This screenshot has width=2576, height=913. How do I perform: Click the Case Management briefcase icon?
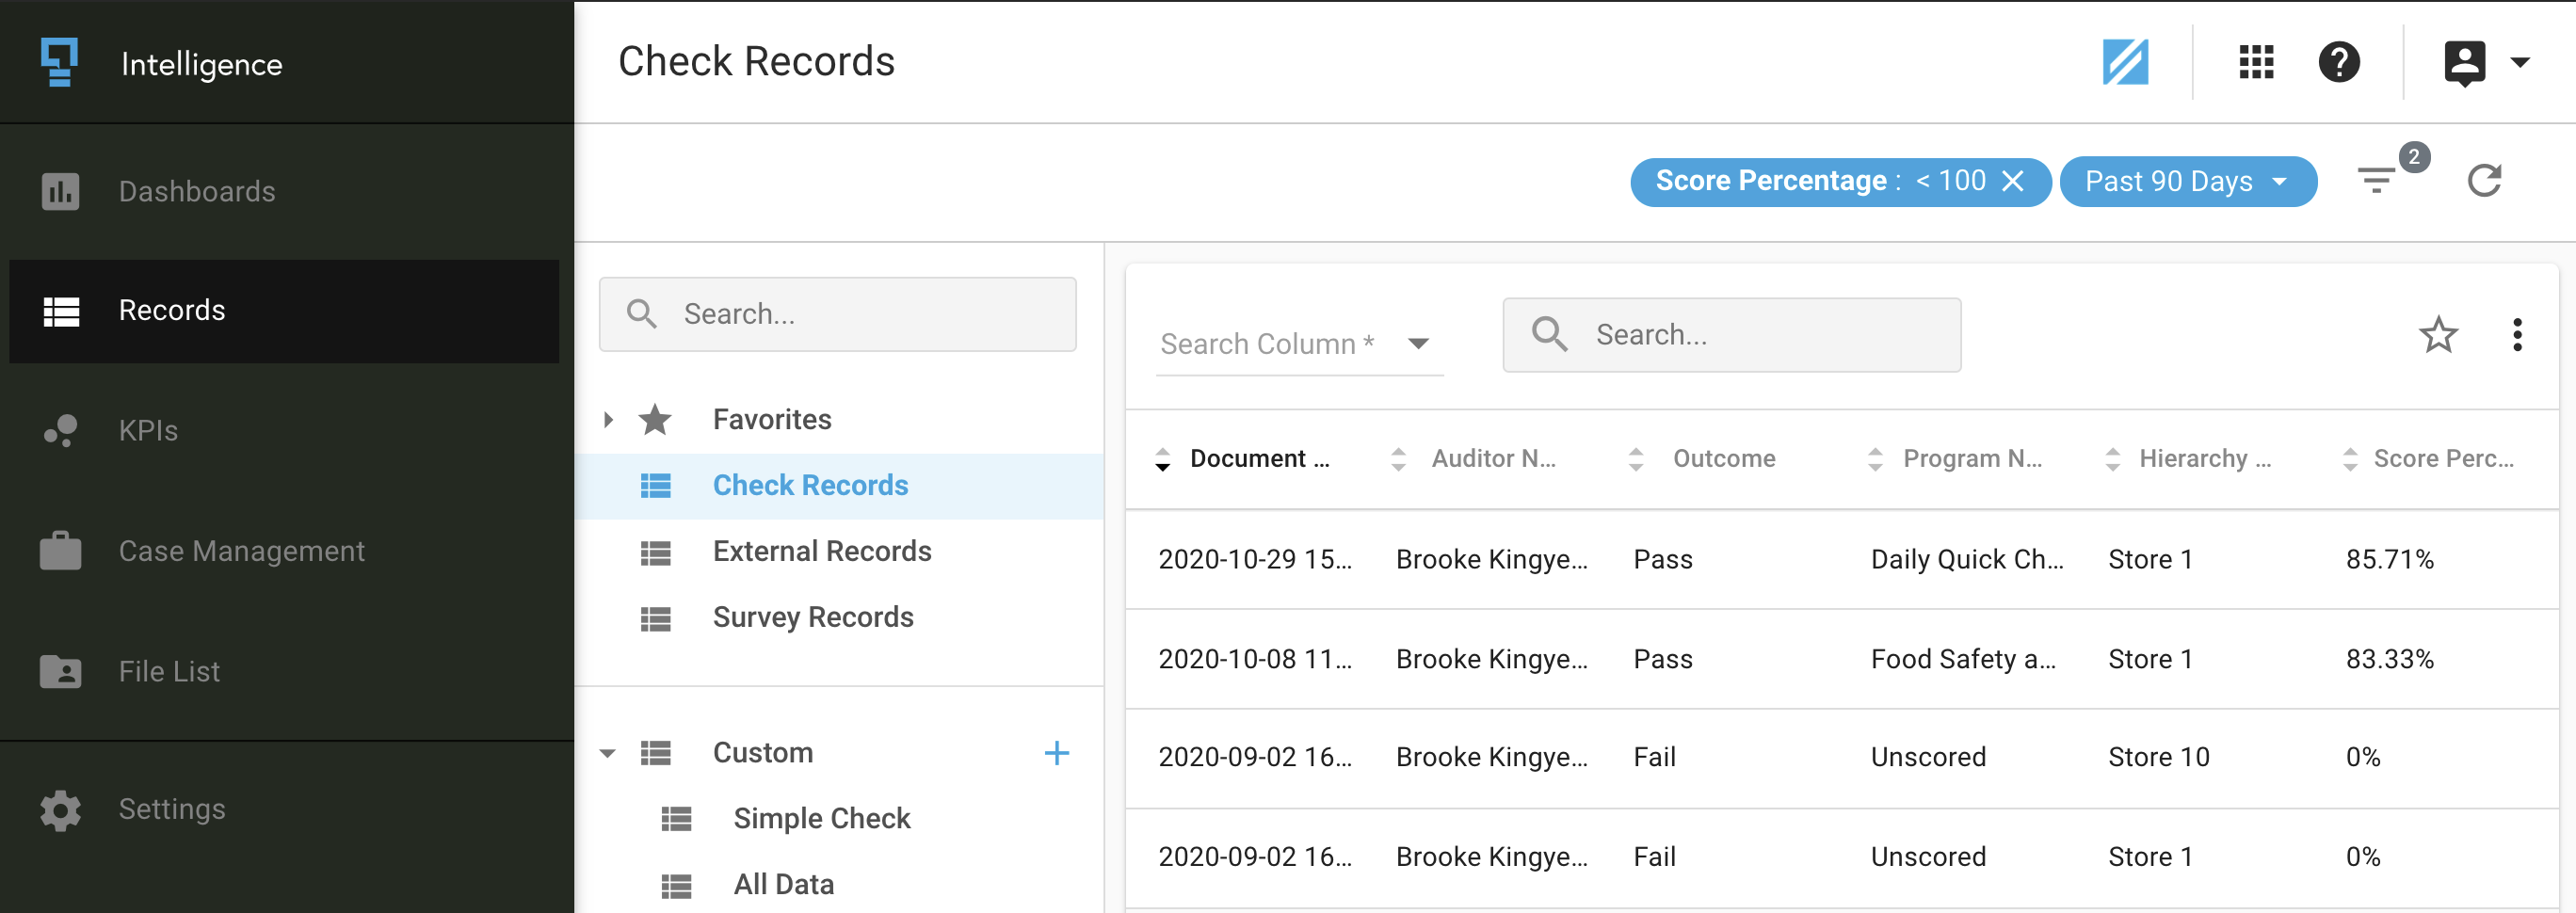(60, 551)
